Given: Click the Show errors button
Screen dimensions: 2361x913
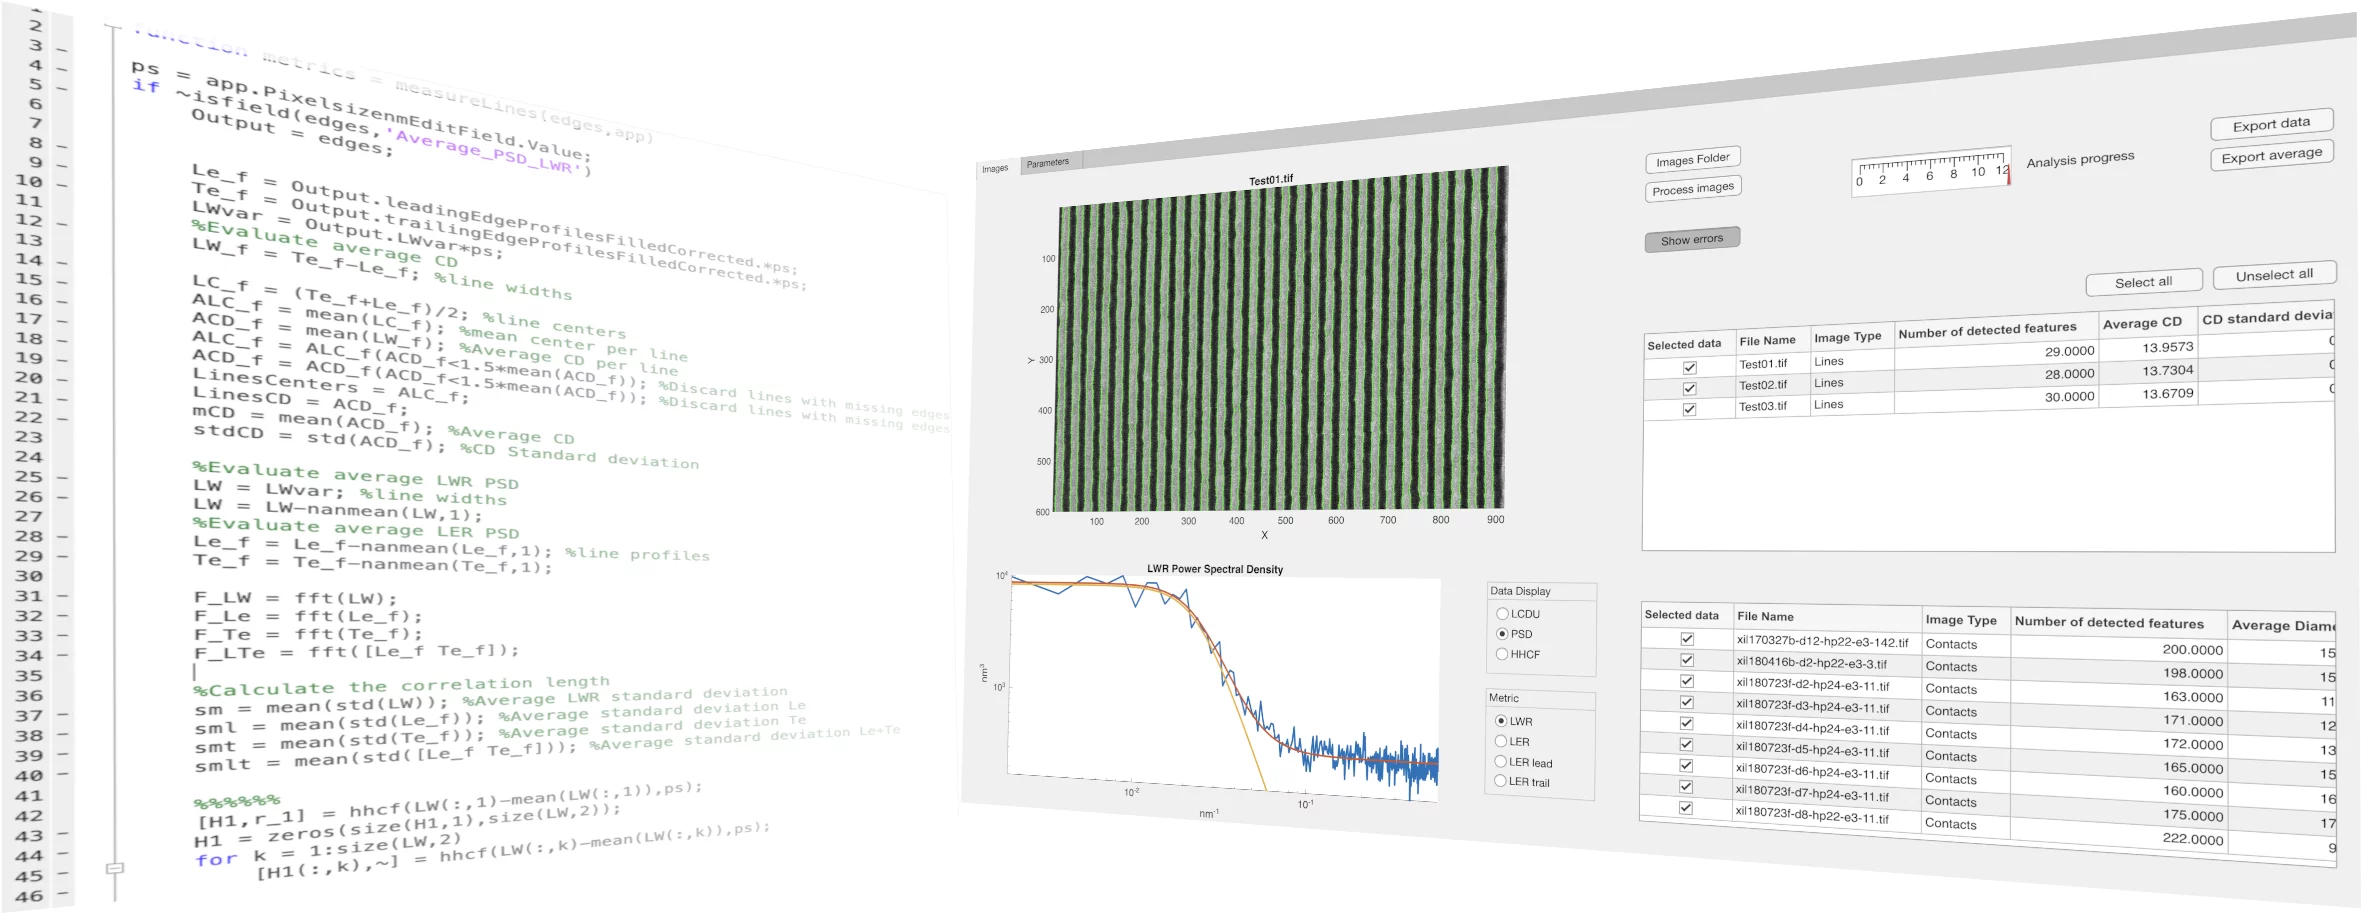Looking at the screenshot, I should (x=1691, y=240).
